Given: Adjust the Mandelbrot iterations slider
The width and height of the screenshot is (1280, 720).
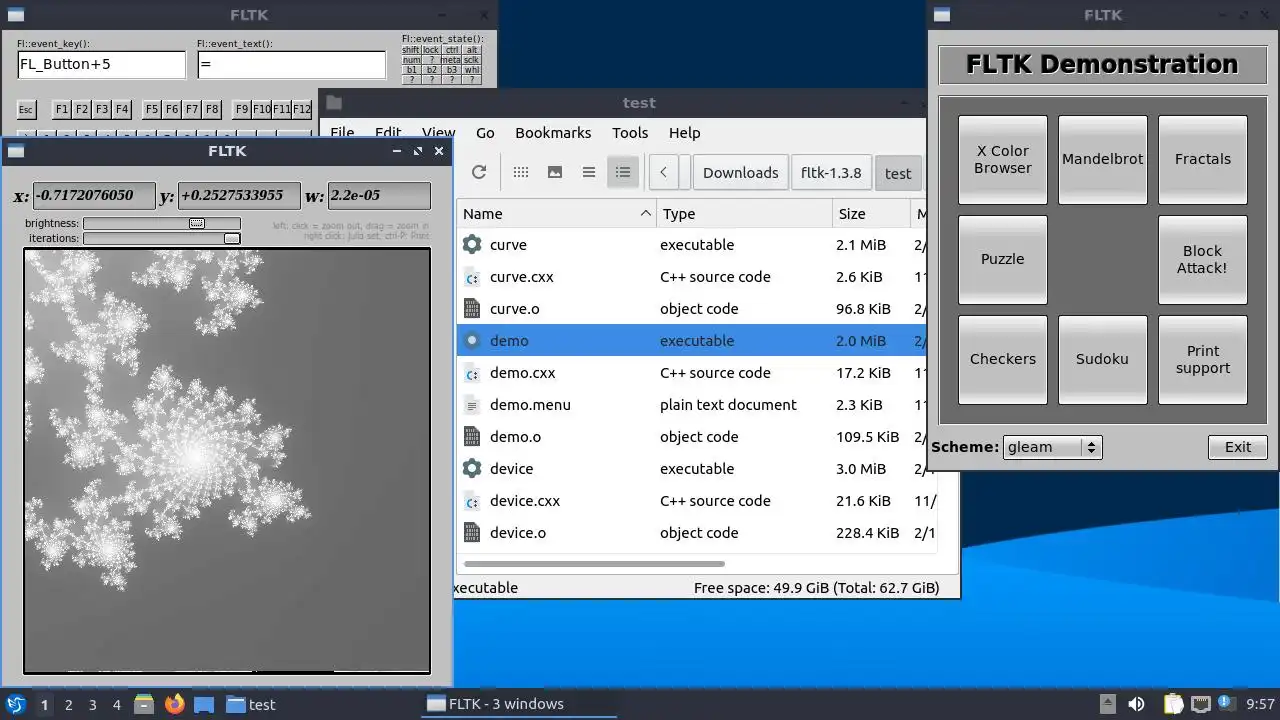Looking at the screenshot, I should click(162, 238).
